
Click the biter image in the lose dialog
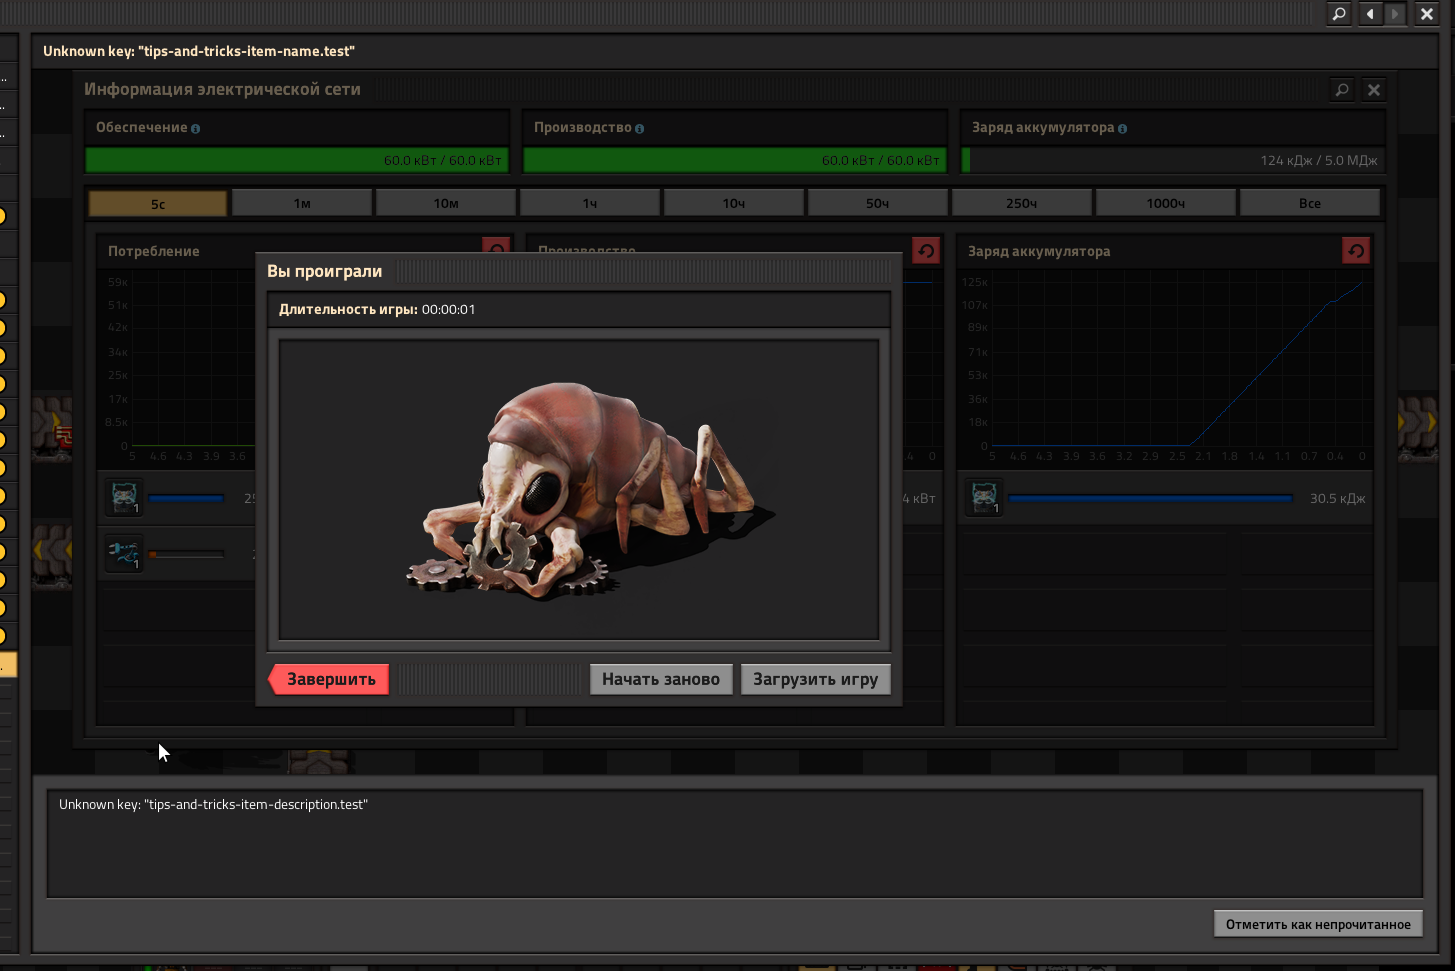coord(579,490)
